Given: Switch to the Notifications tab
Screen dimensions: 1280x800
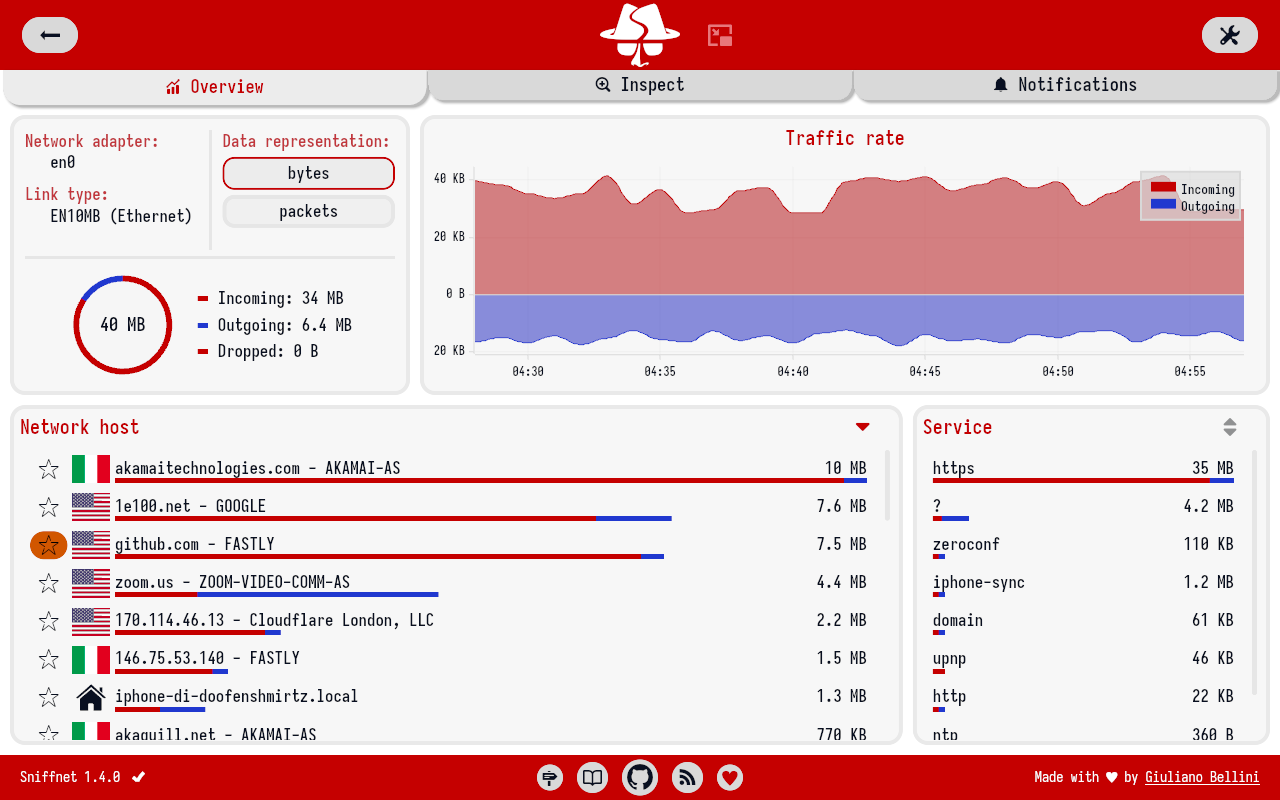Looking at the screenshot, I should click(x=1066, y=85).
